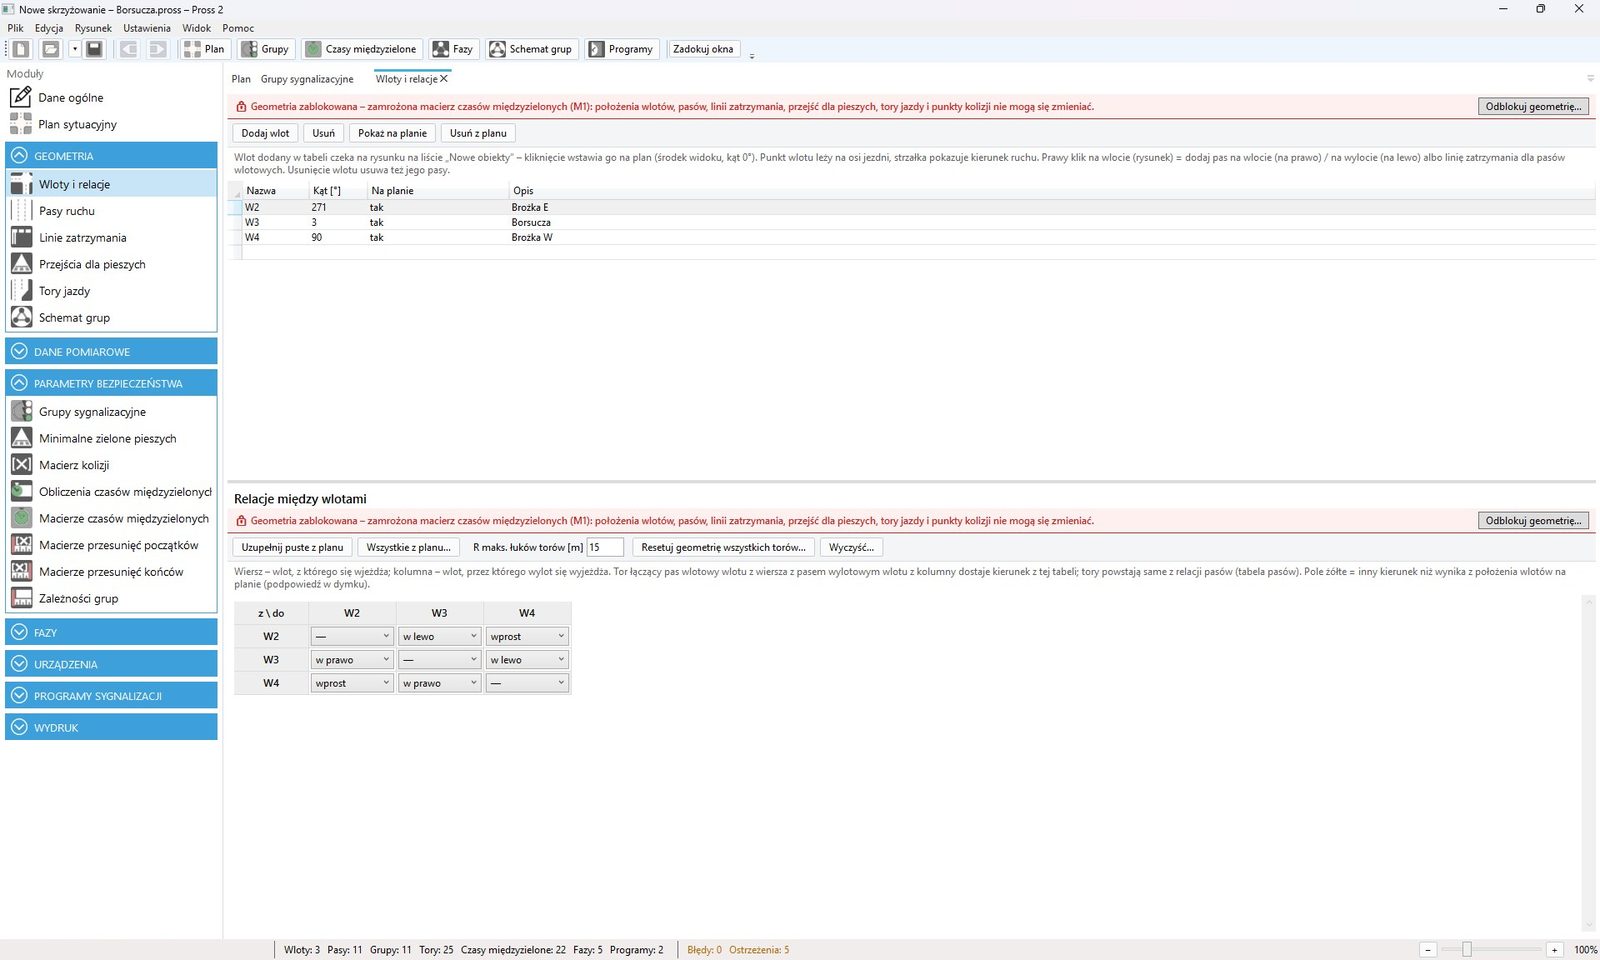Image resolution: width=1600 pixels, height=960 pixels.
Task: Click the Save disk toolbar icon
Action: pos(94,49)
